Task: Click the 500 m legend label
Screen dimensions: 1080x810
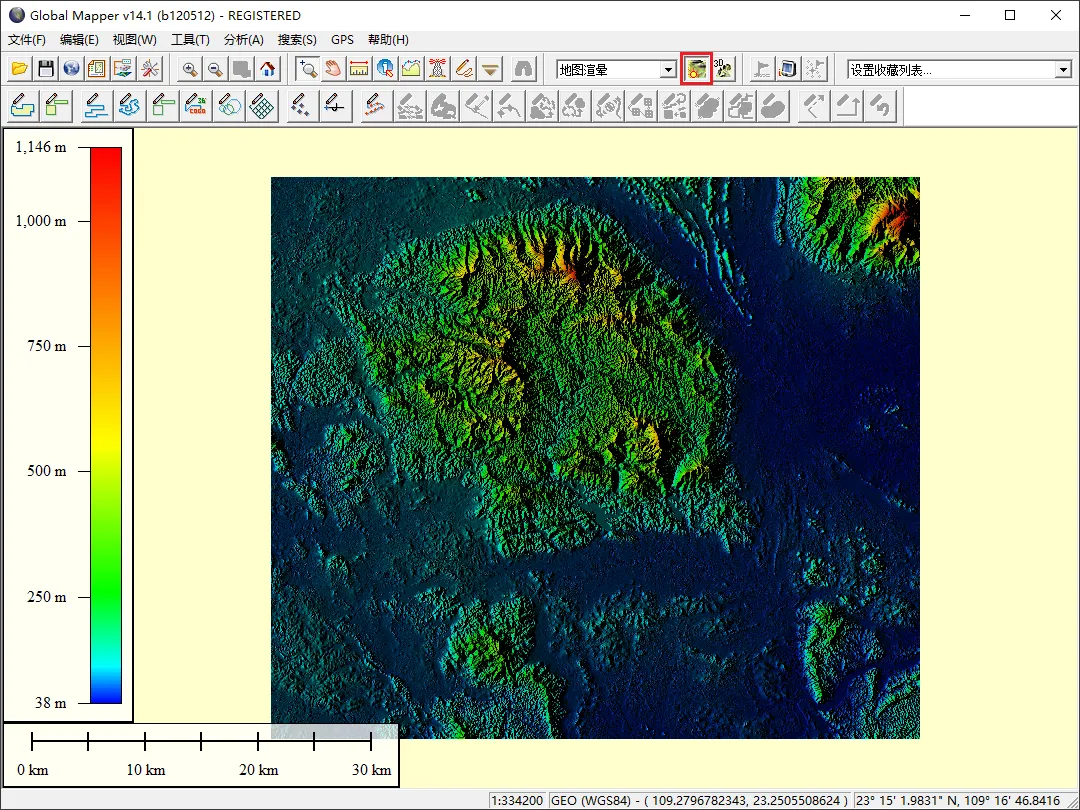Action: [47, 471]
